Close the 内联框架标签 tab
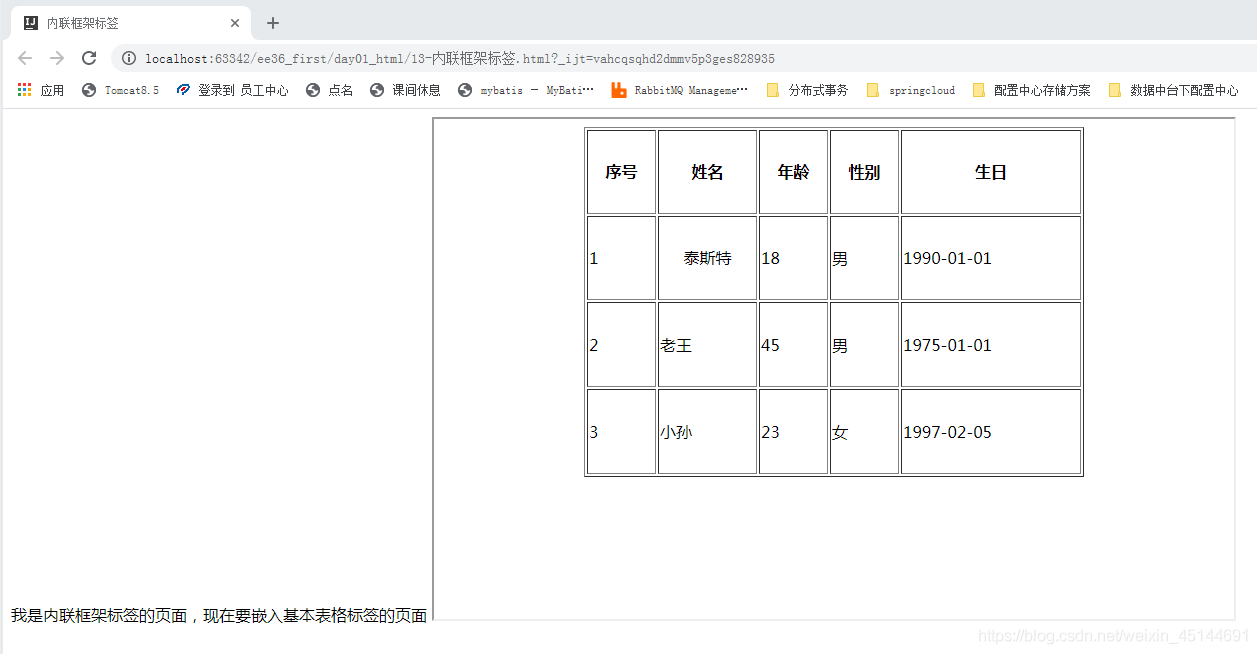Screen dimensions: 1257x654 [235, 22]
